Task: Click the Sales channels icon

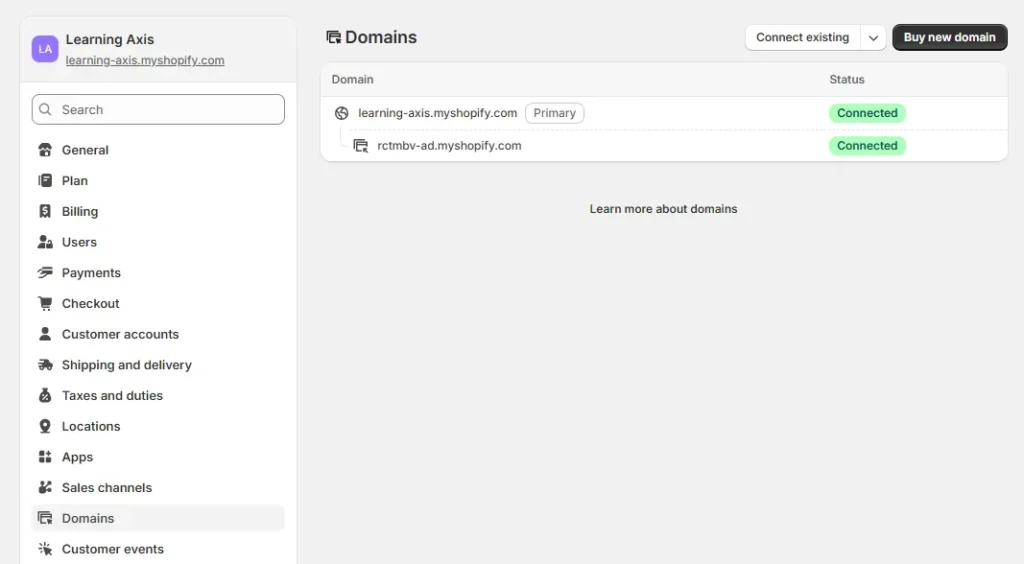Action: (45, 488)
